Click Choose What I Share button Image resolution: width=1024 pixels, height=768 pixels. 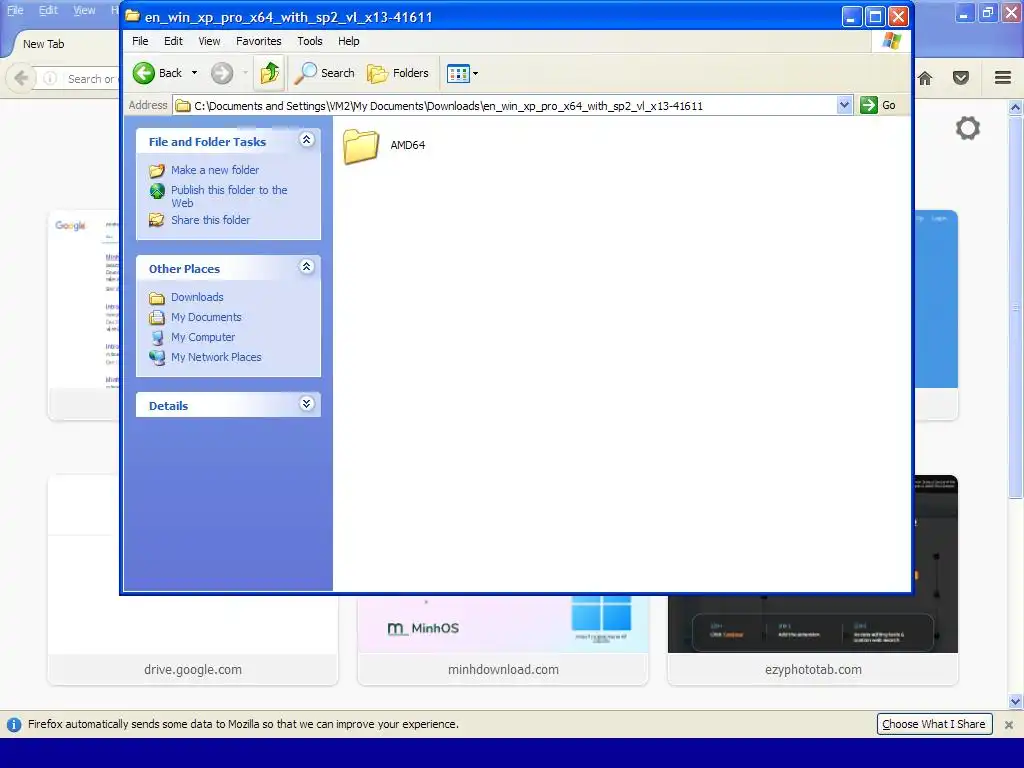[x=934, y=724]
